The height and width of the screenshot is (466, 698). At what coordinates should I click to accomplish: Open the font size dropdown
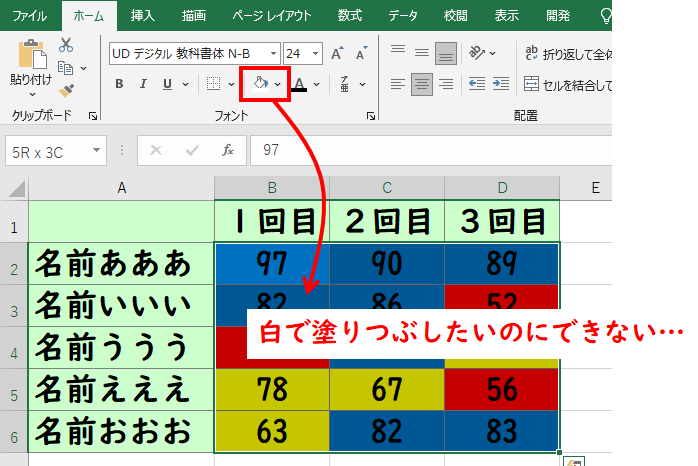[315, 54]
